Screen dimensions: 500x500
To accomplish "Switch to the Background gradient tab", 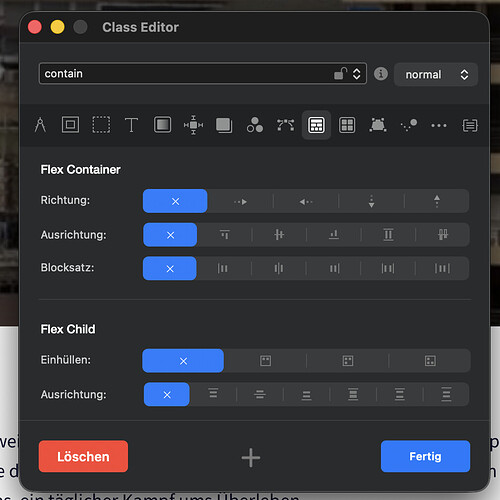I will 162,125.
